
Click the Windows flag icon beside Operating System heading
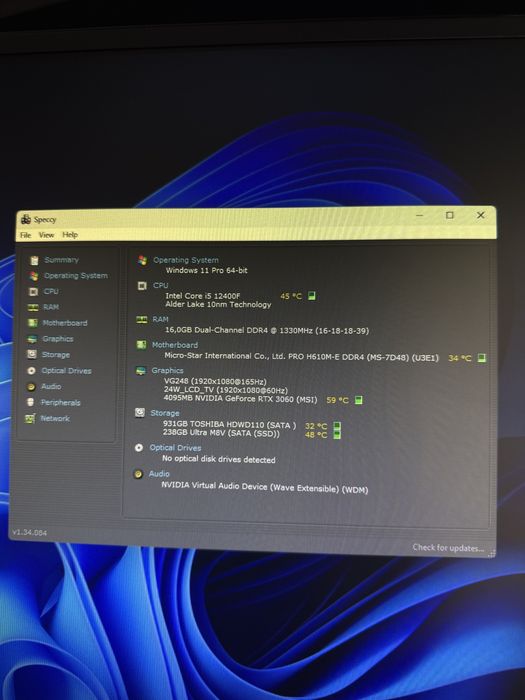[142, 260]
